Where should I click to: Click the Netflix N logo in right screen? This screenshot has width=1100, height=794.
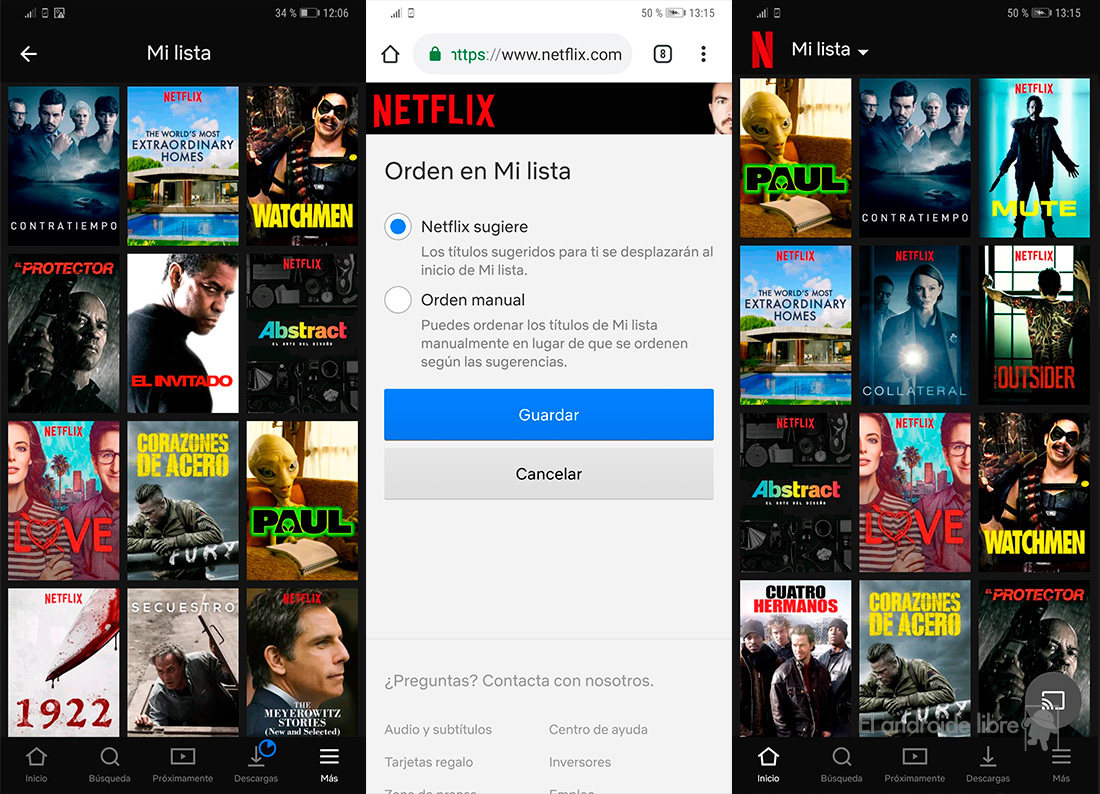pos(762,50)
